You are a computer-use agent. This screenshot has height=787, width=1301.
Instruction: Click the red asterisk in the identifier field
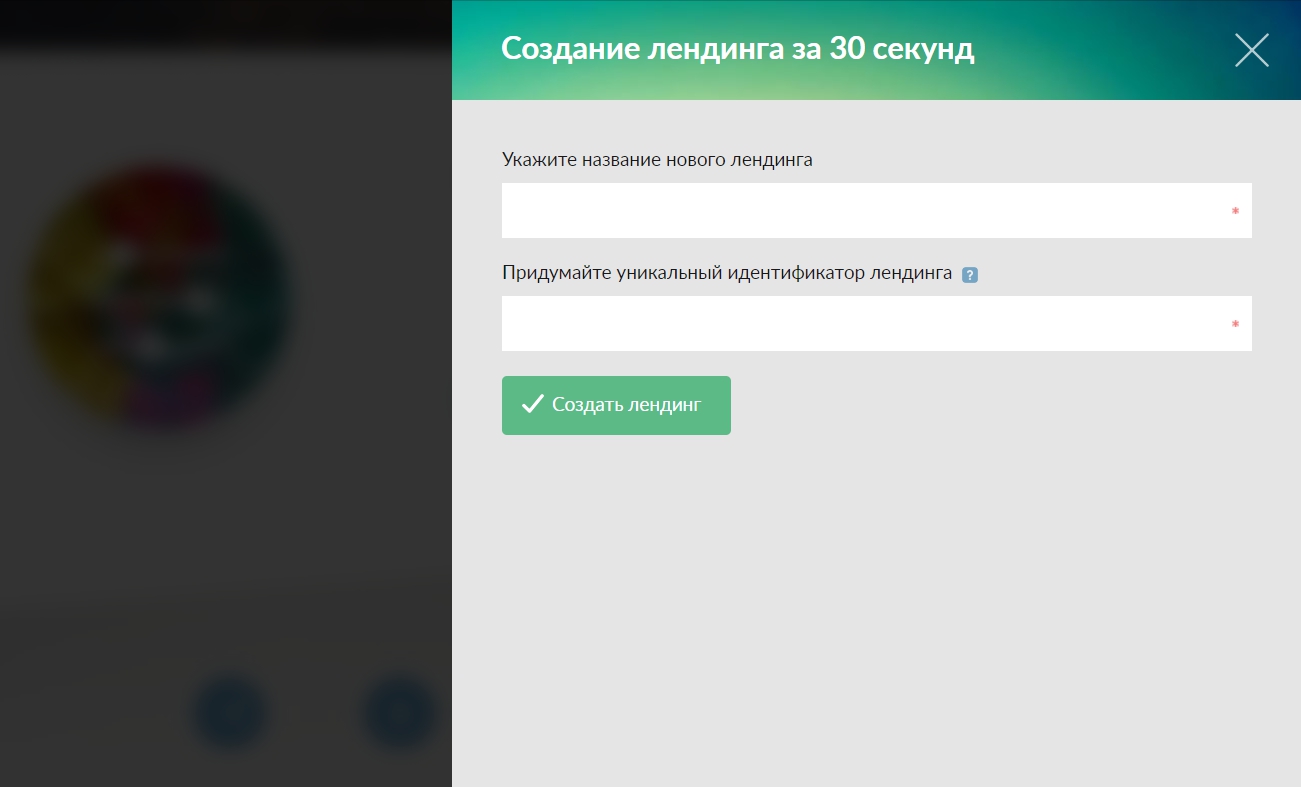coord(1235,325)
